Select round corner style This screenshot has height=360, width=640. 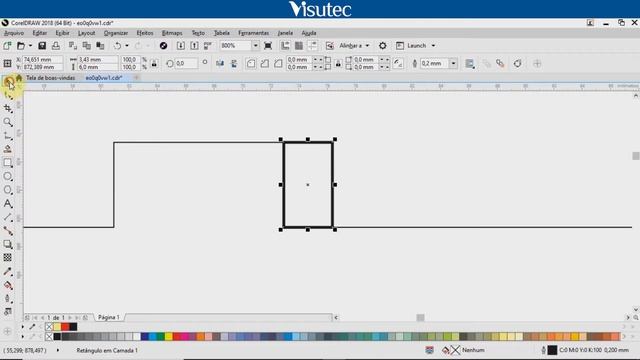click(x=251, y=64)
